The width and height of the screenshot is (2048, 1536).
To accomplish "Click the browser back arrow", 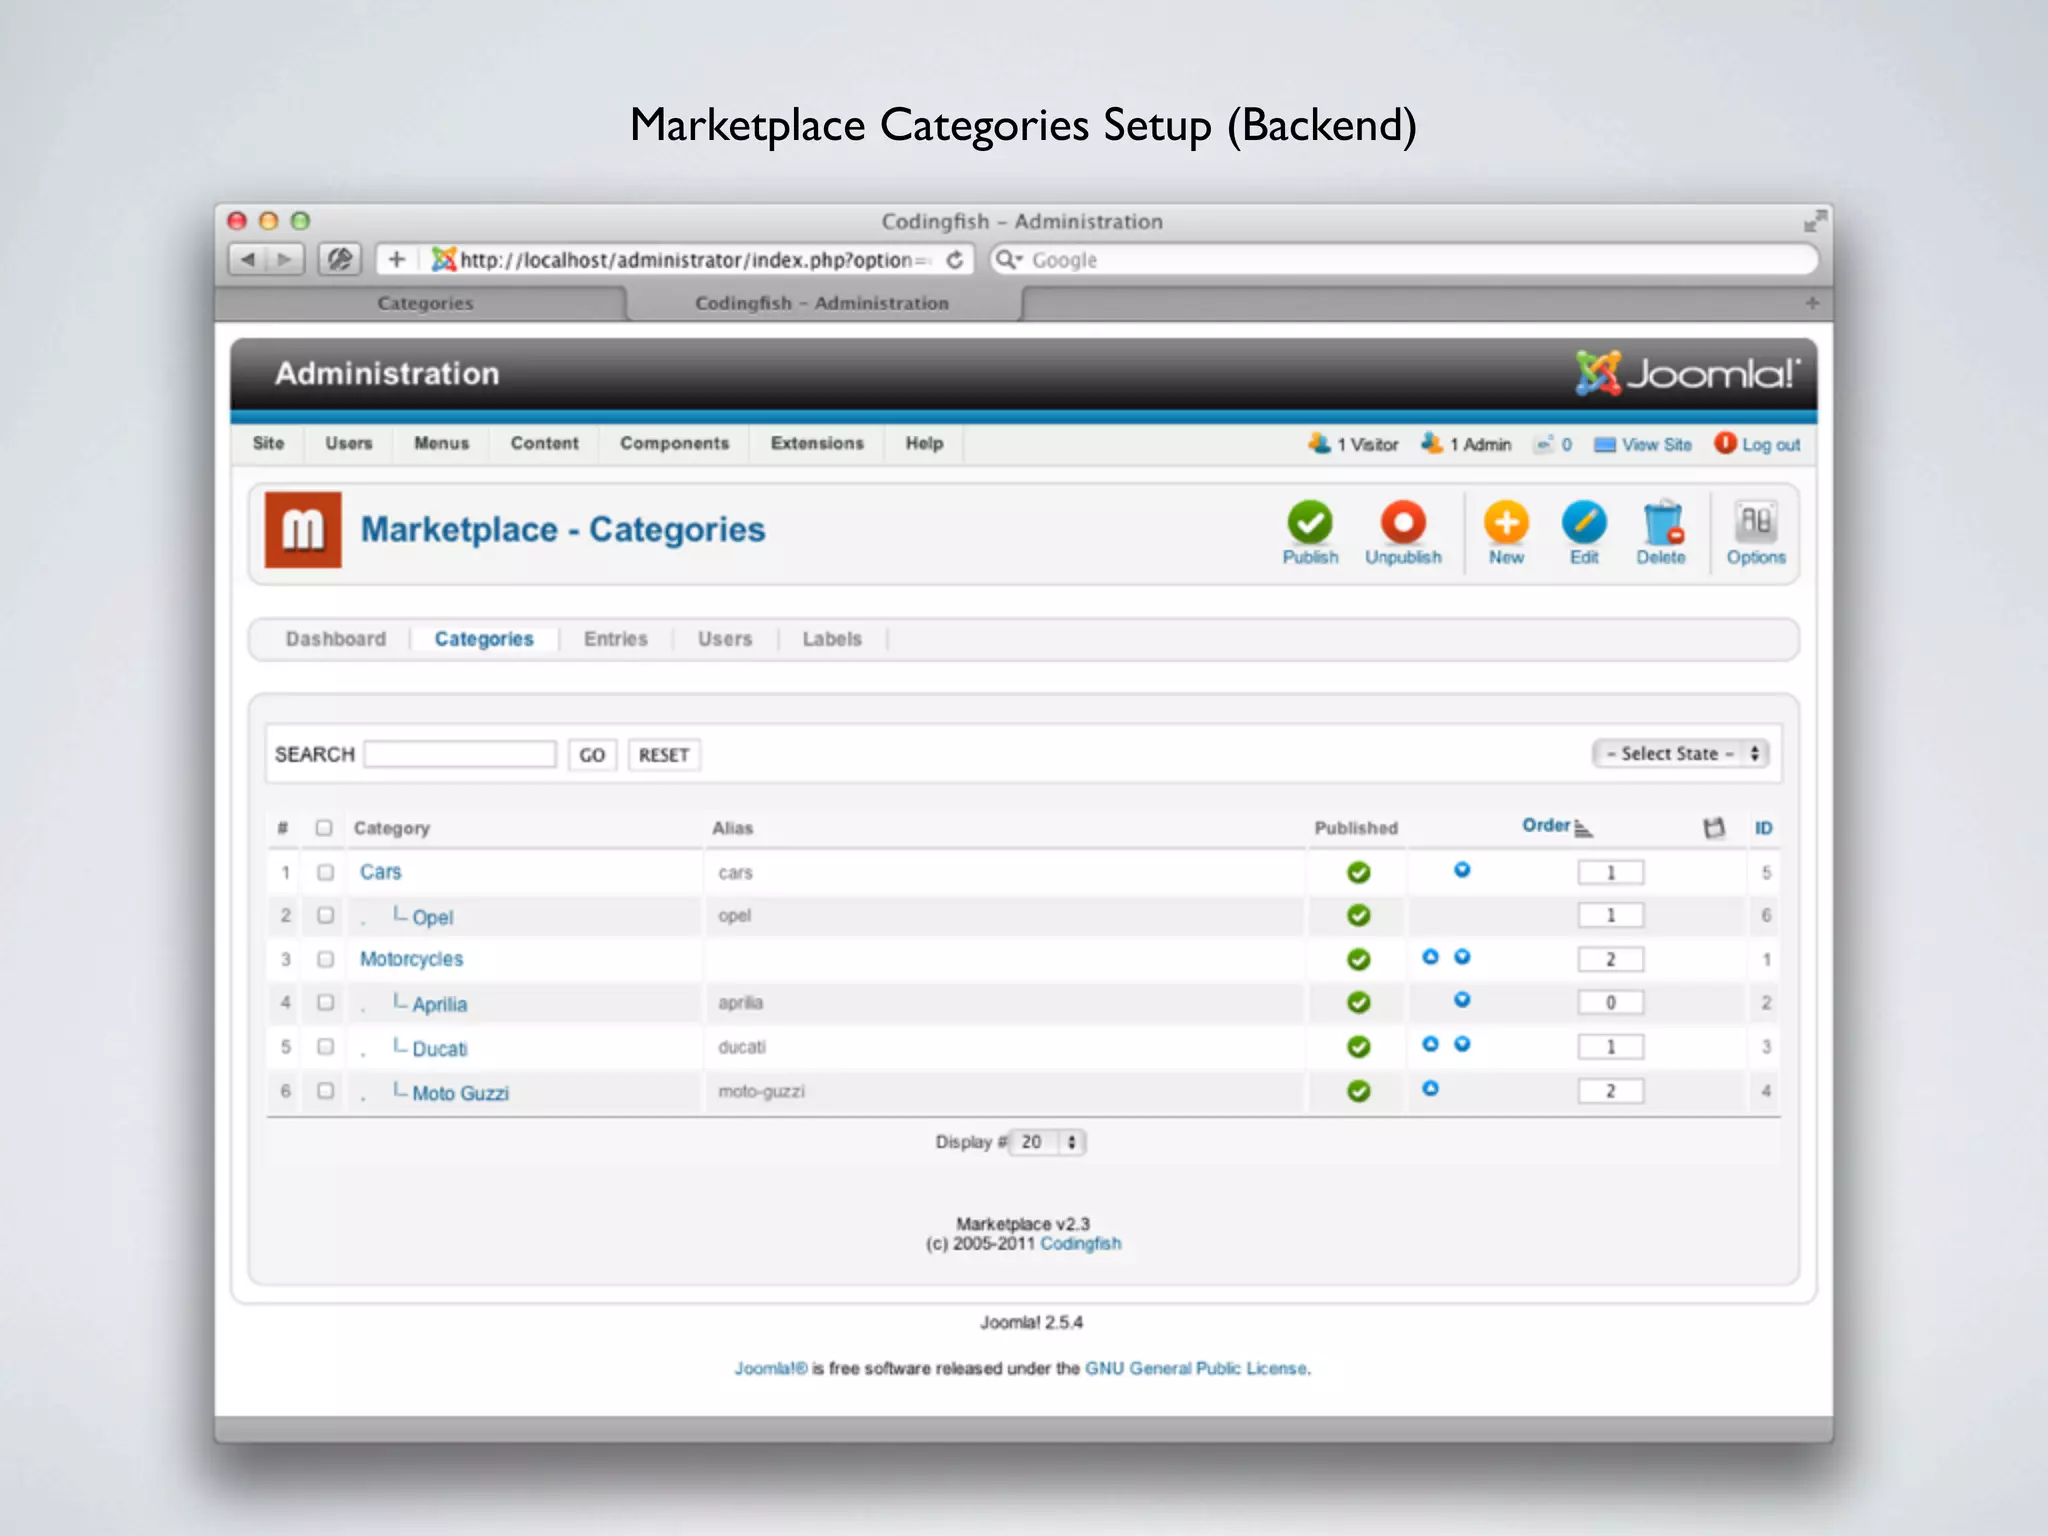I will 247,260.
